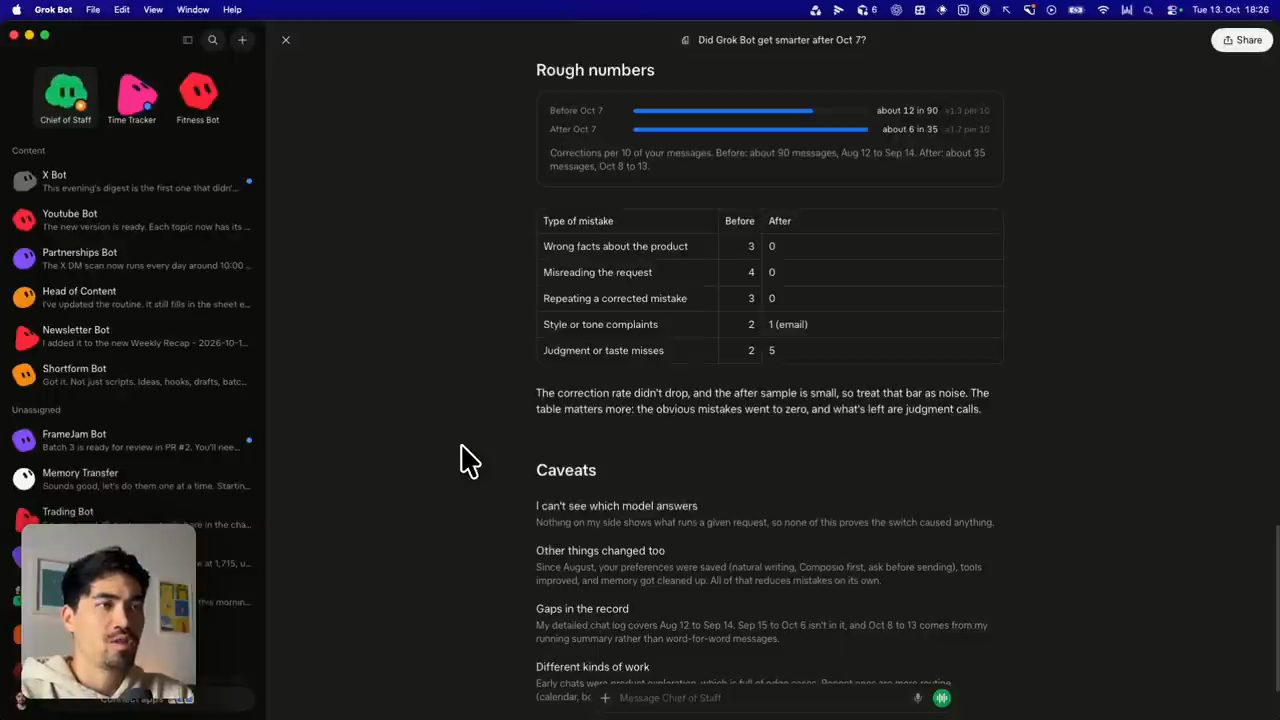Open the View menu

pos(153,9)
